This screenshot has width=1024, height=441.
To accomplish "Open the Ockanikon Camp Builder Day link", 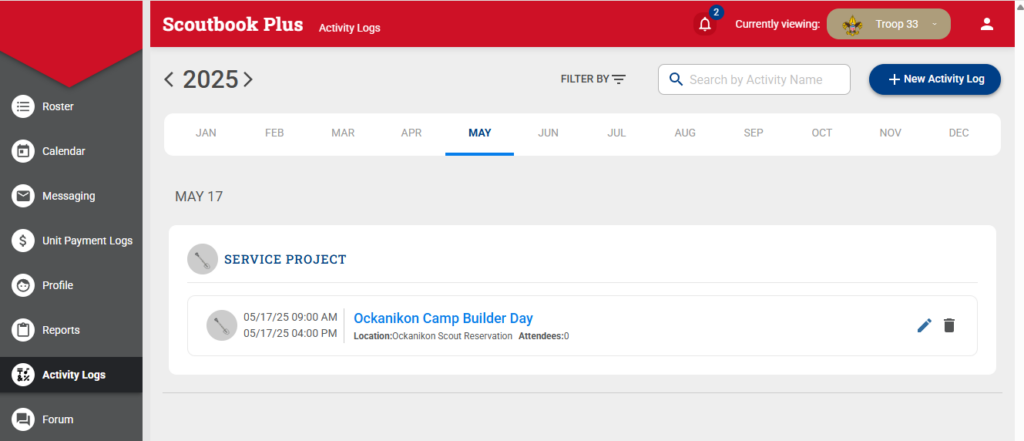I will coord(443,318).
